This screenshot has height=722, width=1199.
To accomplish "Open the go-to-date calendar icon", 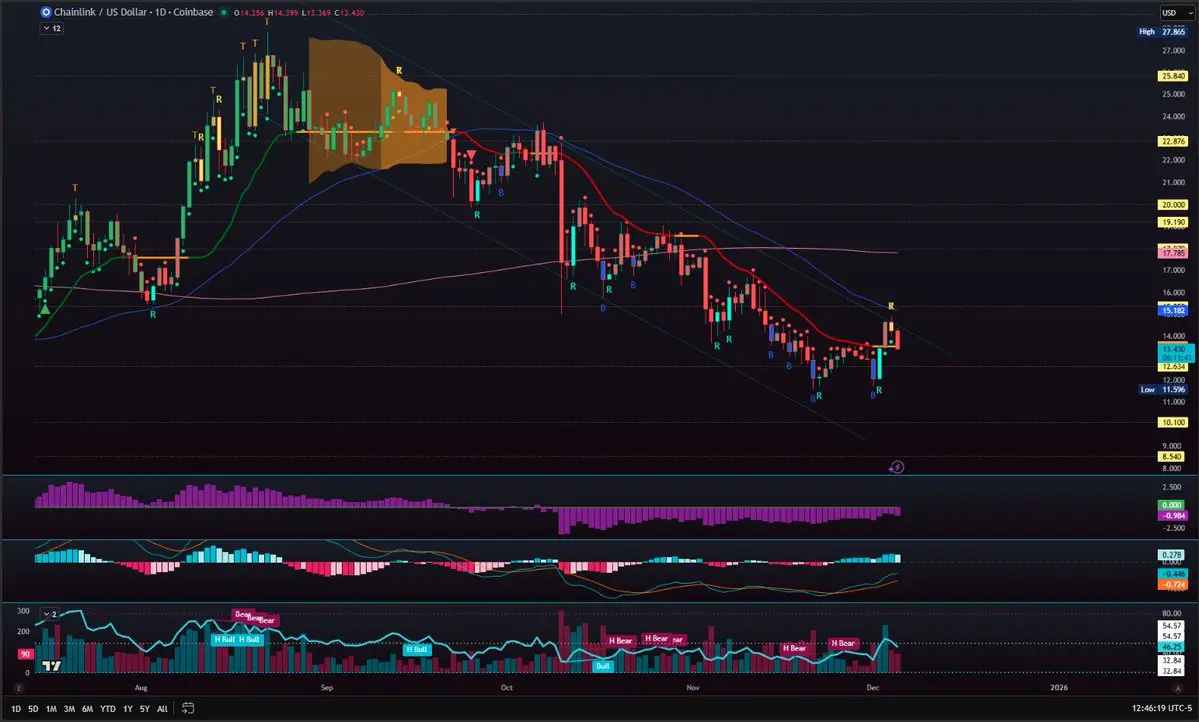I will (187, 708).
